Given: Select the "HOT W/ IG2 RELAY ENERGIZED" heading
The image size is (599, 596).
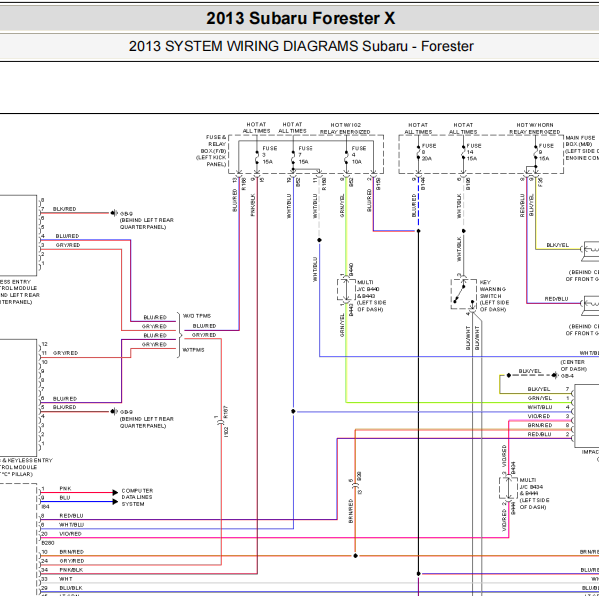Looking at the screenshot, I should [x=345, y=128].
